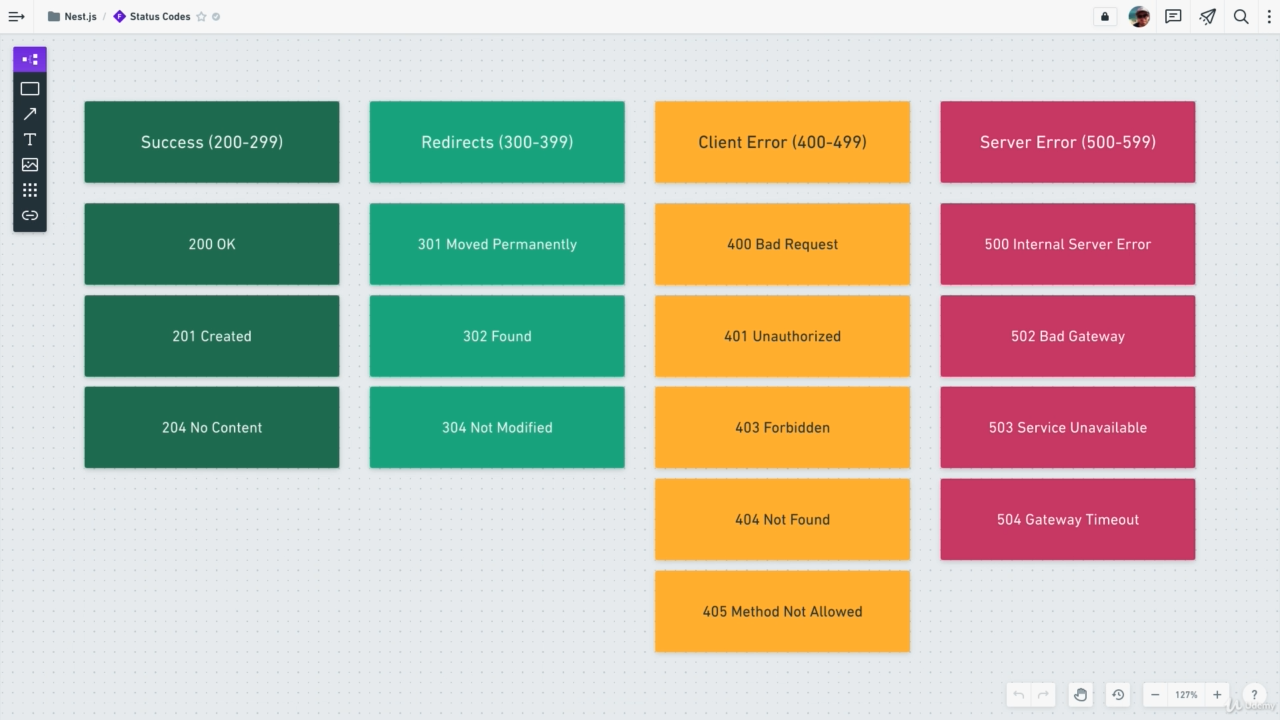Open the image insert tool
This screenshot has width=1280, height=720.
tap(30, 164)
